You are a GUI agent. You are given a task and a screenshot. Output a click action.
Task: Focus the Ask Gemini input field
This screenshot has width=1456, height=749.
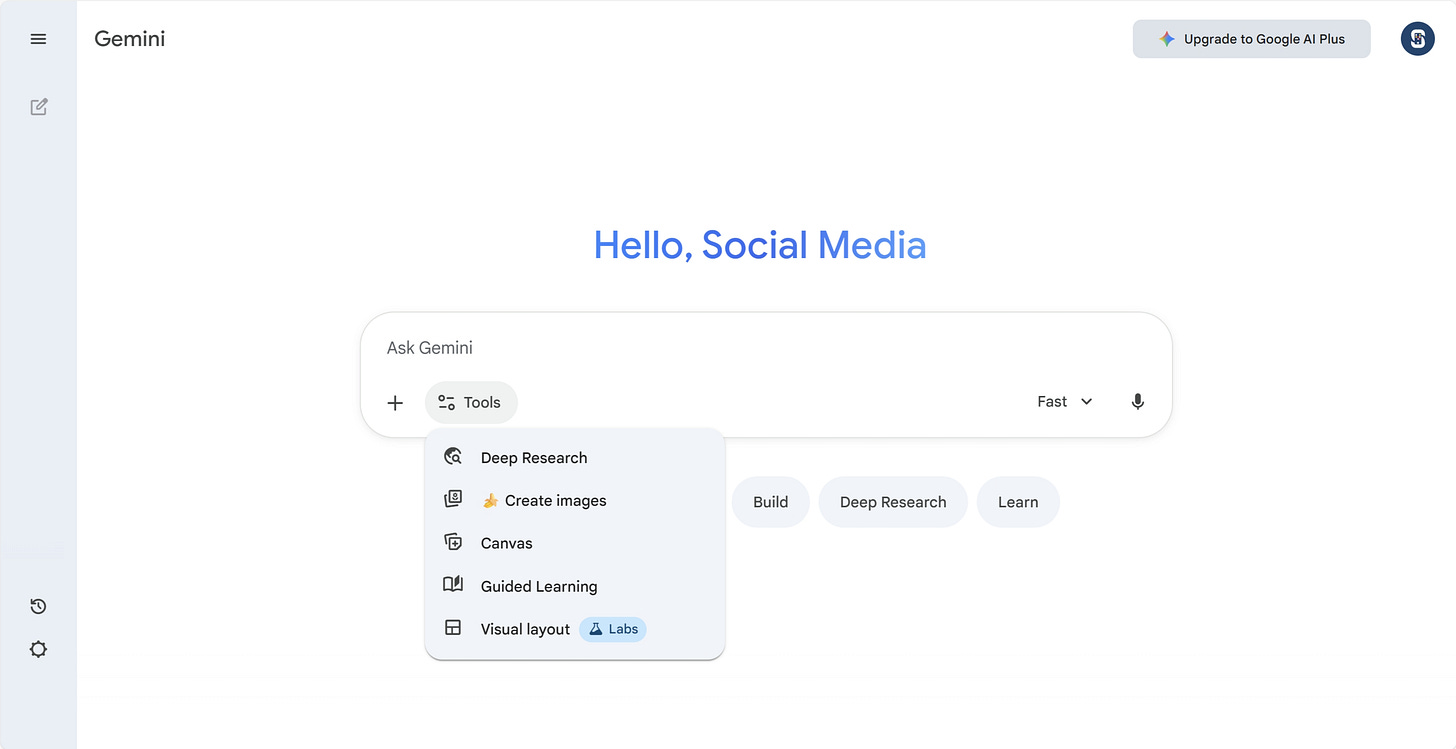click(x=766, y=348)
